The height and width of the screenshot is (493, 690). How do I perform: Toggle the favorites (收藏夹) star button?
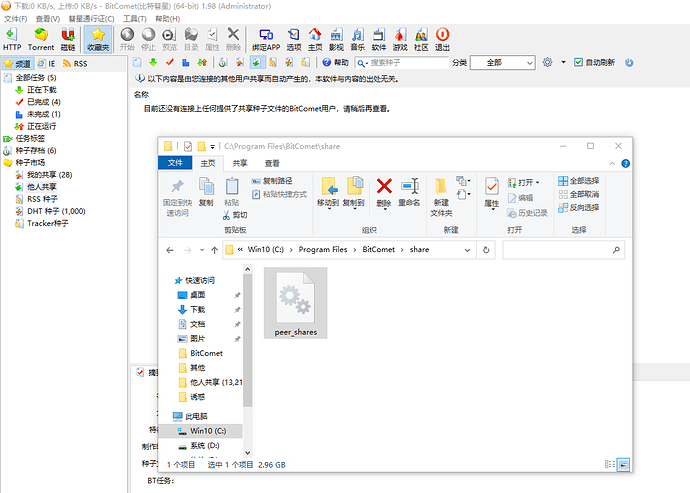pos(98,39)
